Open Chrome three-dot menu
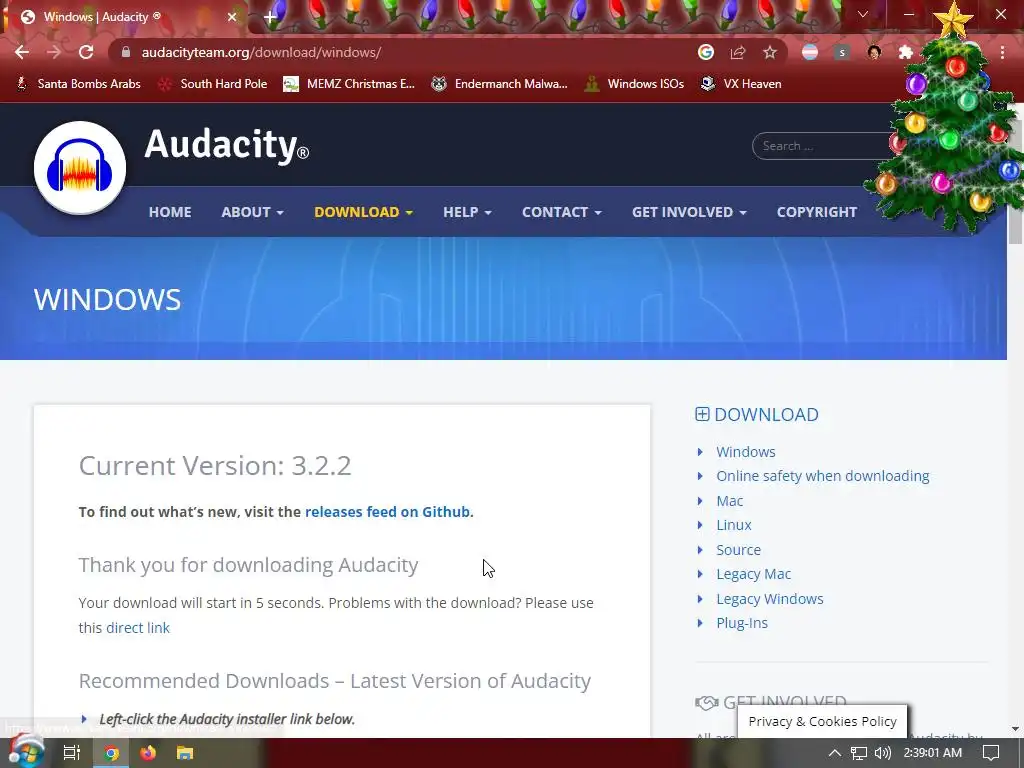Screen dimensions: 1024x768 click(1002, 52)
